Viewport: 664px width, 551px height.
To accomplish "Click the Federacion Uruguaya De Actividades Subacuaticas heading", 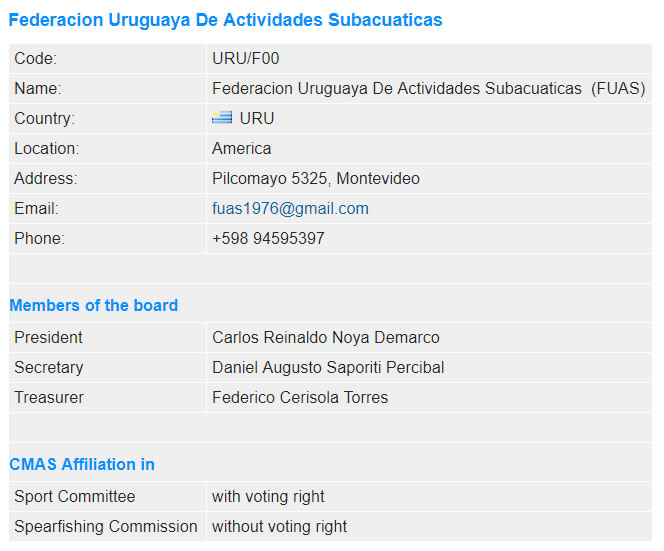I will click(x=225, y=20).
